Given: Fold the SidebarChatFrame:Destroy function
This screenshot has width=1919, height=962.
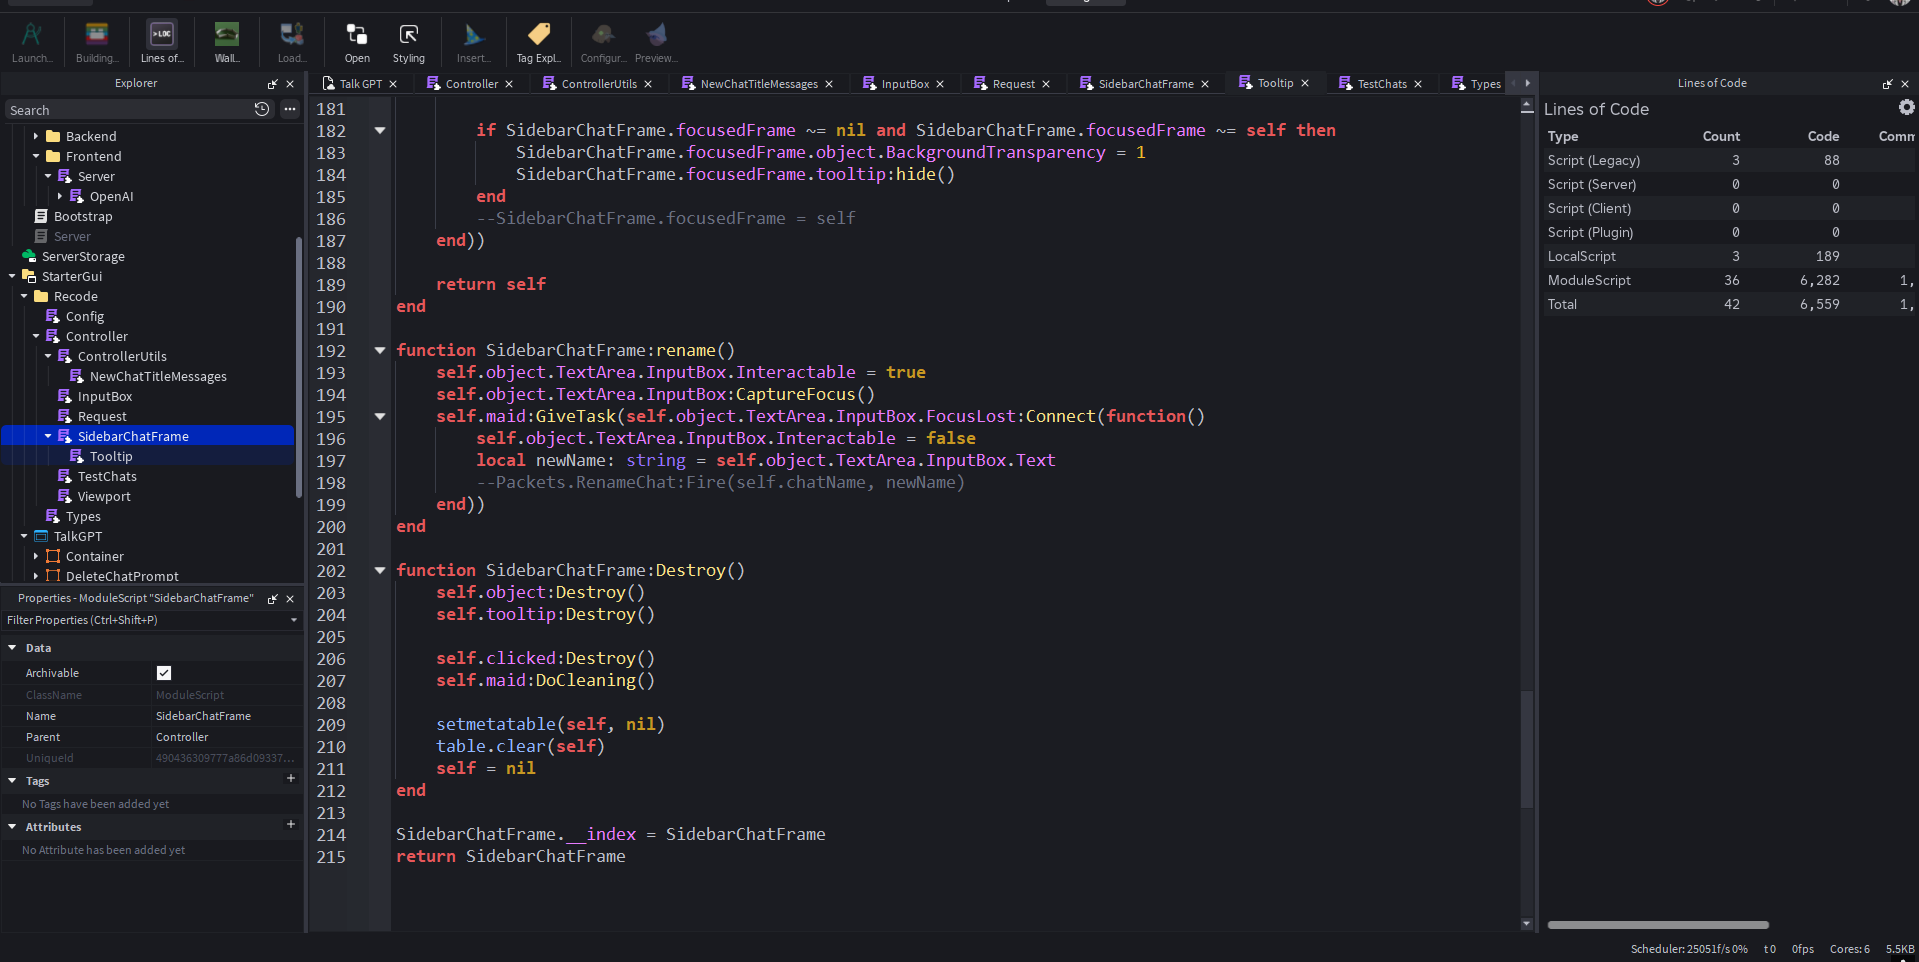Looking at the screenshot, I should pos(380,570).
